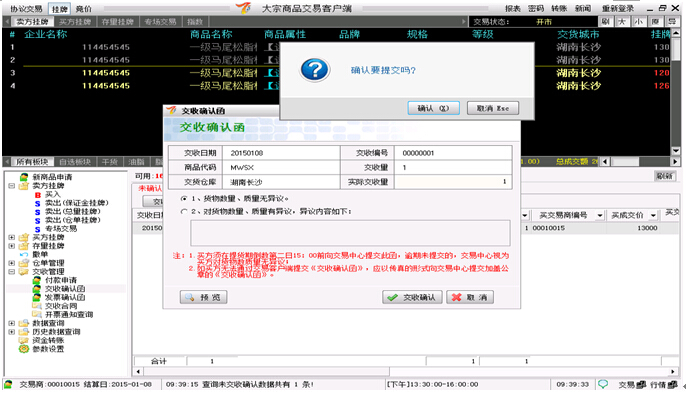Screen dimensions: 686x398
Task: Open 买成交价 column filter dropdown
Action: pos(653,215)
